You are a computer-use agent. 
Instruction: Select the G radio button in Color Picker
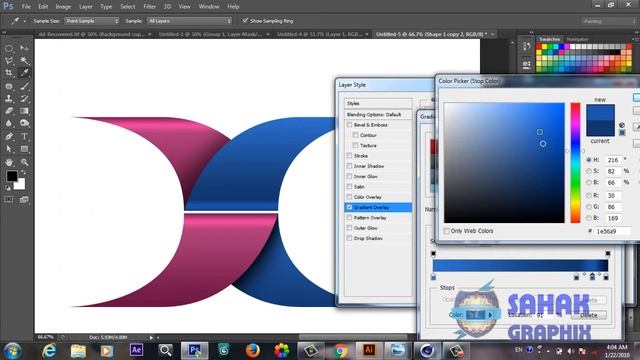(x=589, y=207)
